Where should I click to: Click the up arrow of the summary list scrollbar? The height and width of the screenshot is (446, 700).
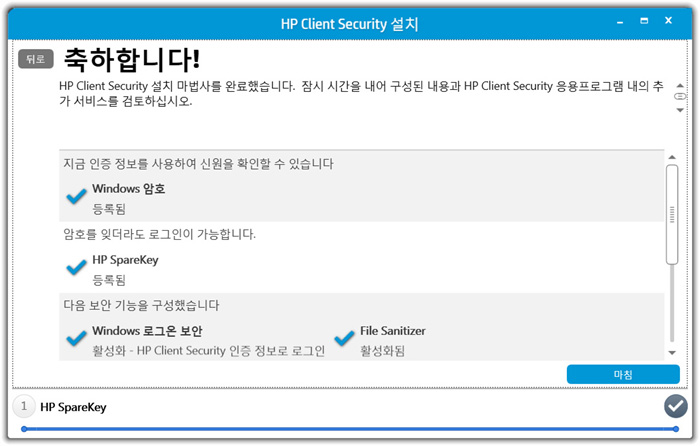[672, 157]
